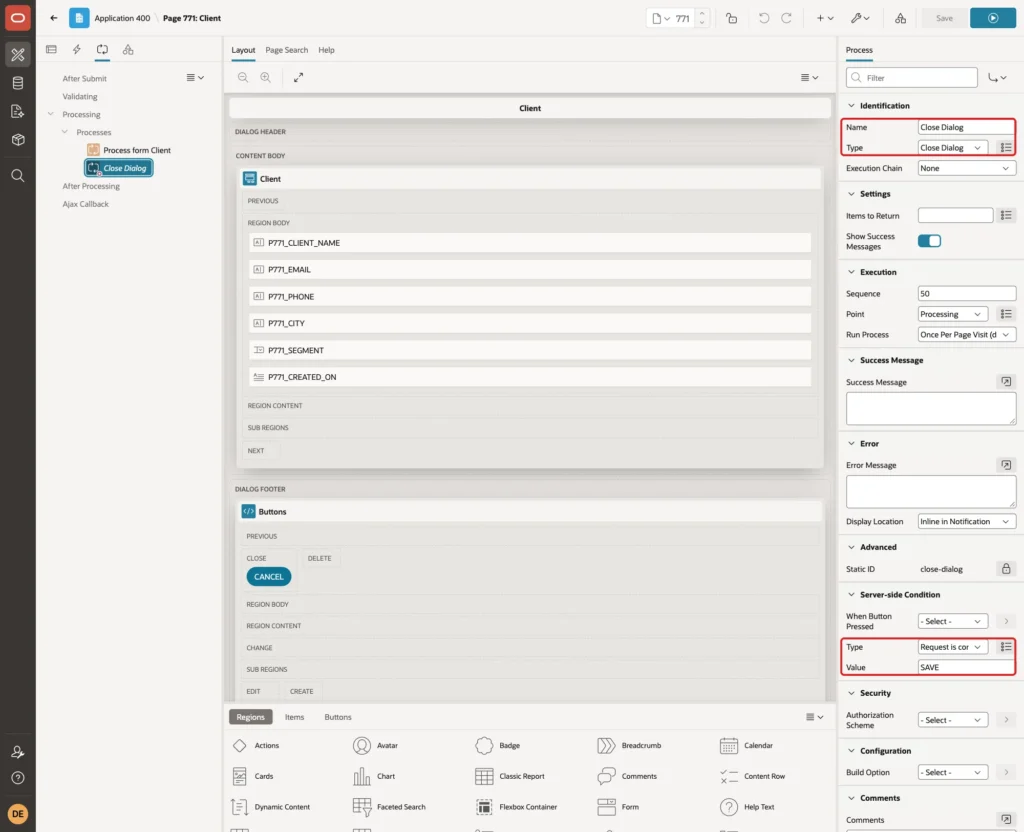The height and width of the screenshot is (832, 1024).
Task: Open the DE user account avatar
Action: (x=18, y=814)
